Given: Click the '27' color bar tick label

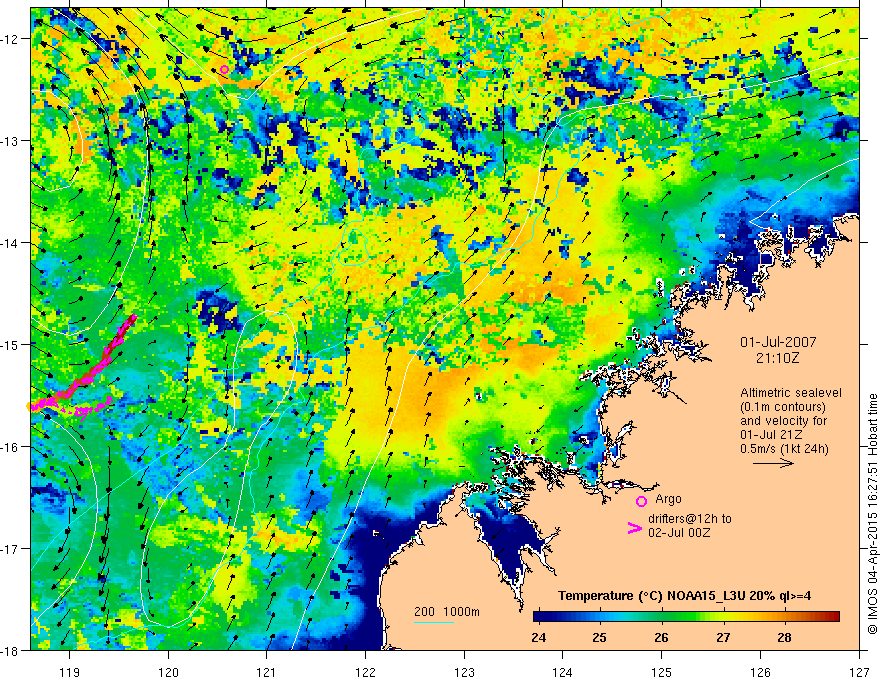Looking at the screenshot, I should click(723, 637).
